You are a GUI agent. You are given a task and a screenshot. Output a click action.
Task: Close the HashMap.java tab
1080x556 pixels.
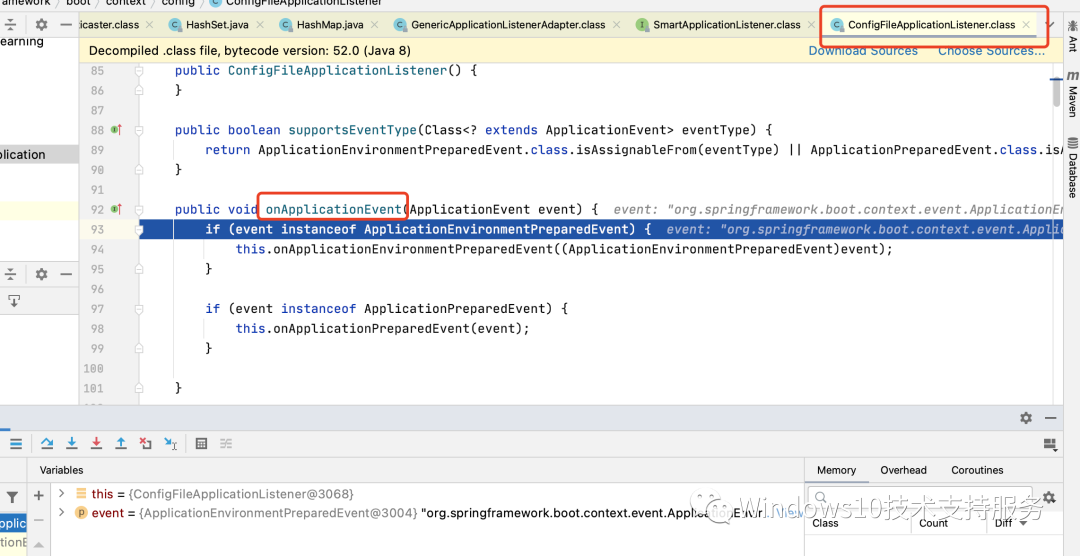(375, 25)
